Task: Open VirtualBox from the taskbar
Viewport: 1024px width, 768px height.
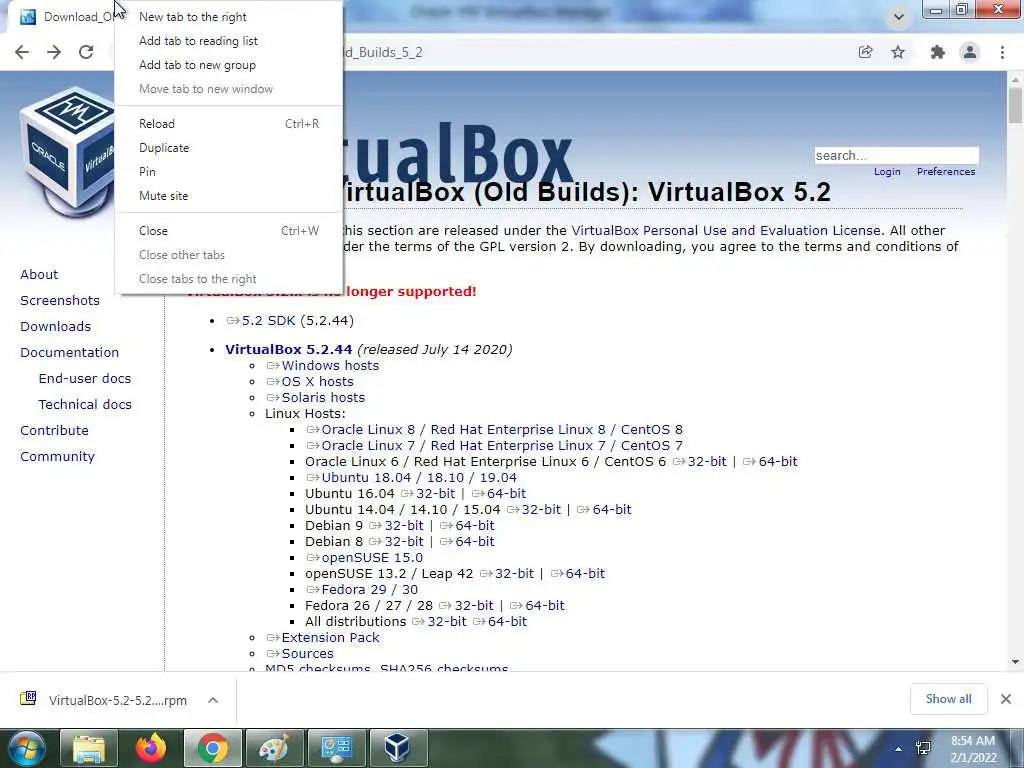Action: 398,748
